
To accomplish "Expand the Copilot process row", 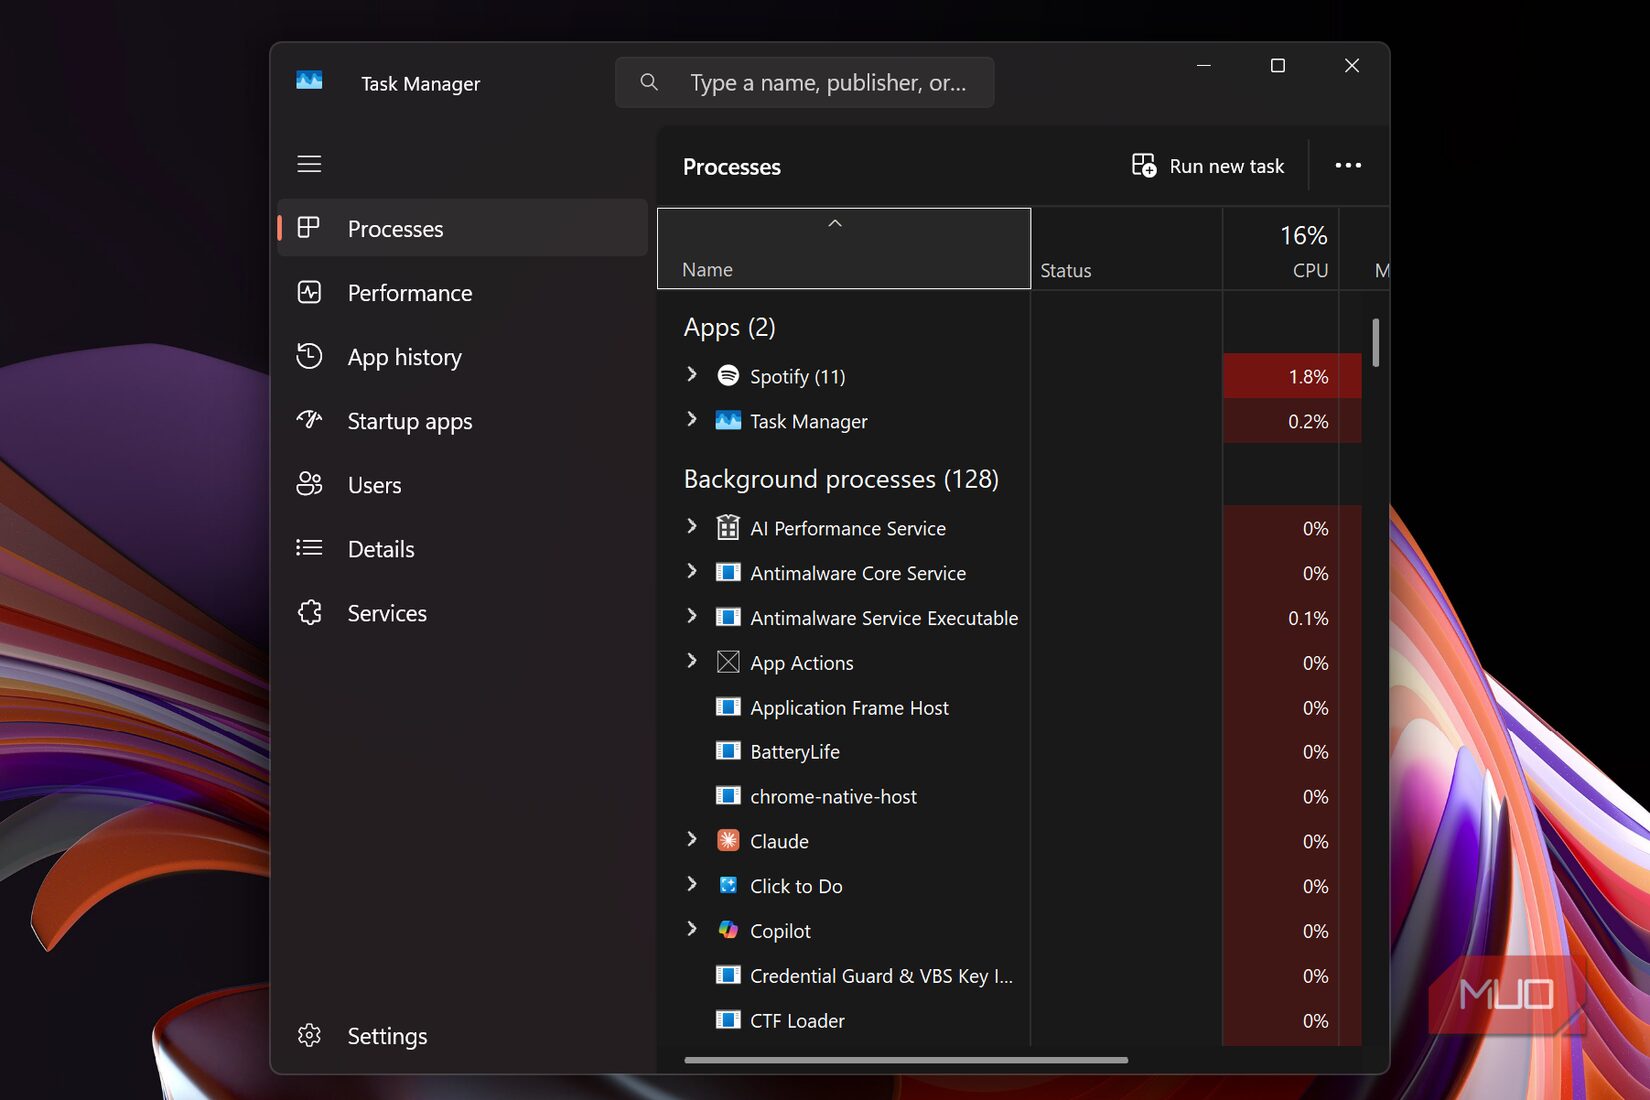I will pyautogui.click(x=691, y=929).
